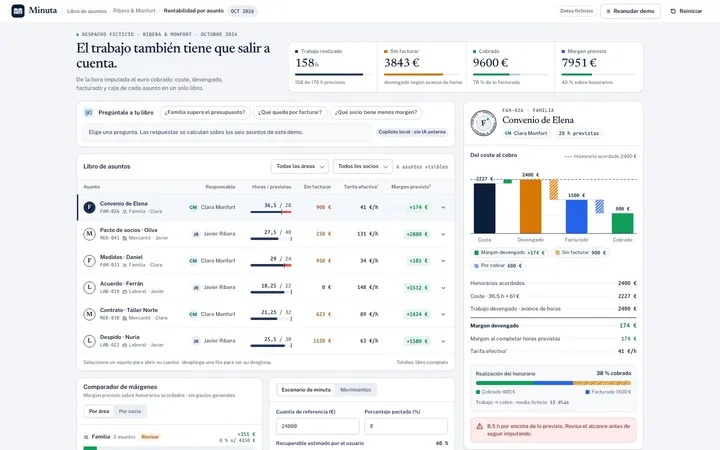Click the Revisar tag next to Familia
The height and width of the screenshot is (450, 720).
150,437
